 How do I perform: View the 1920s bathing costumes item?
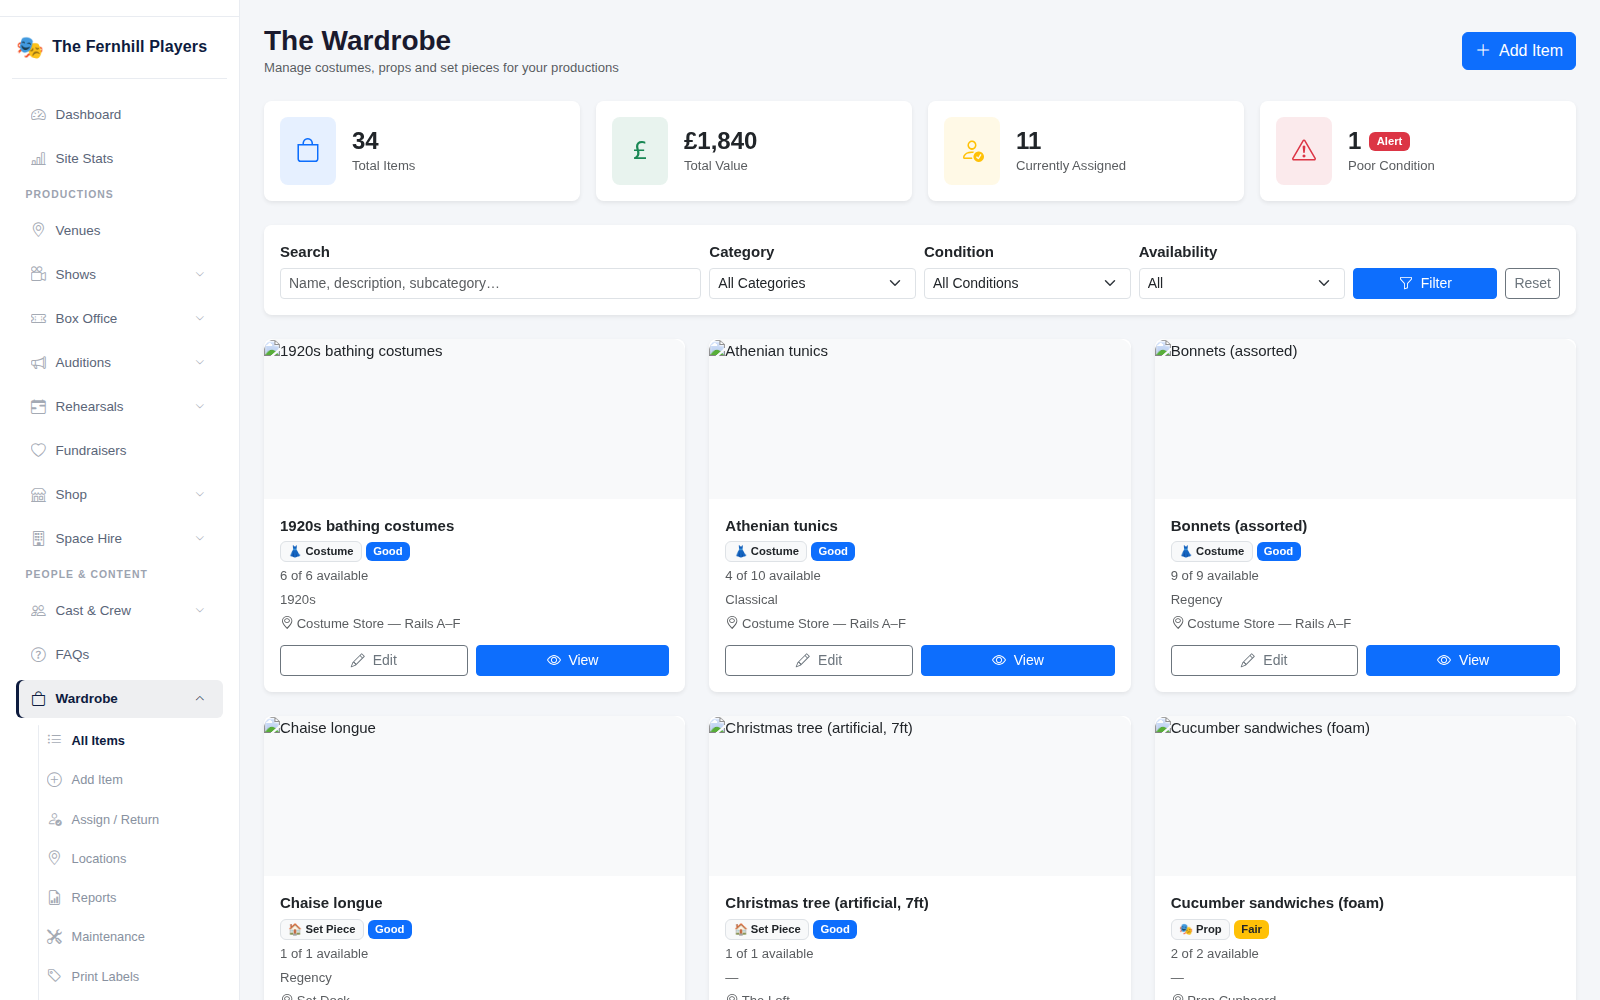[572, 660]
